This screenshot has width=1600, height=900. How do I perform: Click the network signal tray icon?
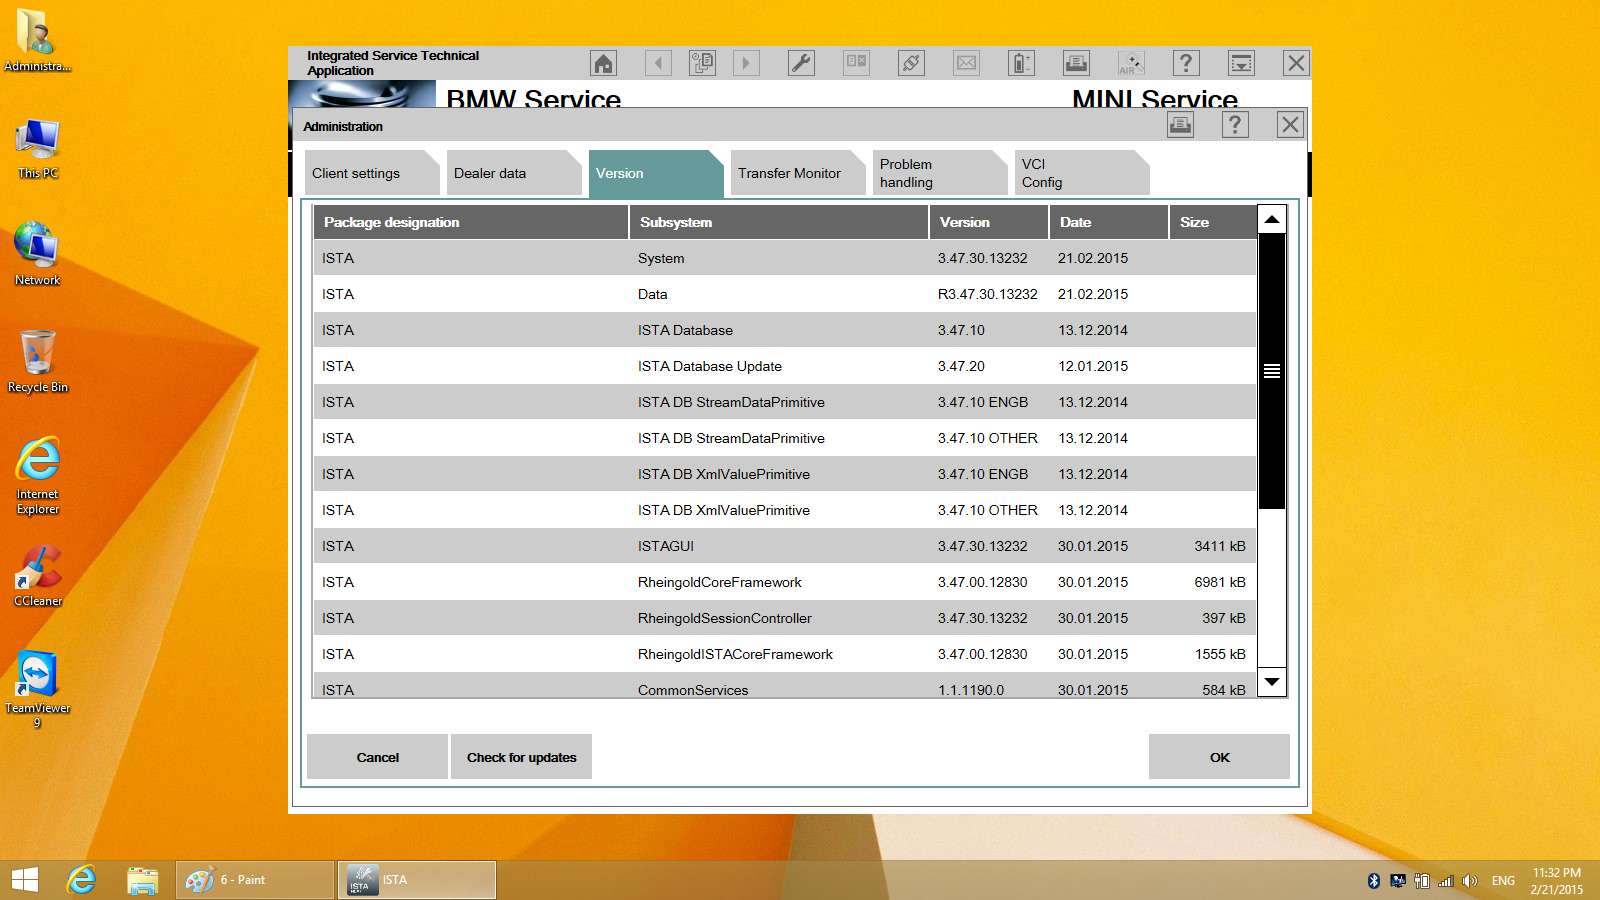pyautogui.click(x=1446, y=881)
